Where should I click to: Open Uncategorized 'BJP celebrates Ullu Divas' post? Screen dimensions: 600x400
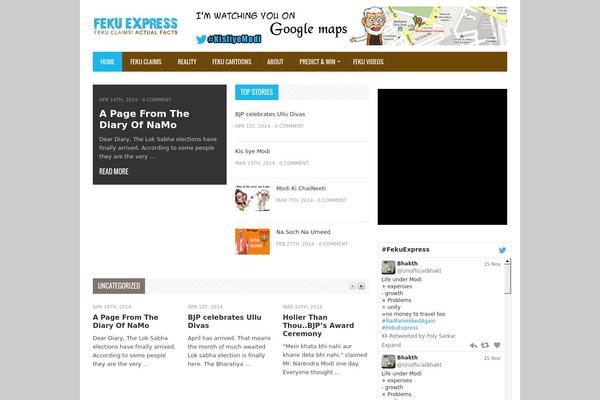pyautogui.click(x=225, y=322)
